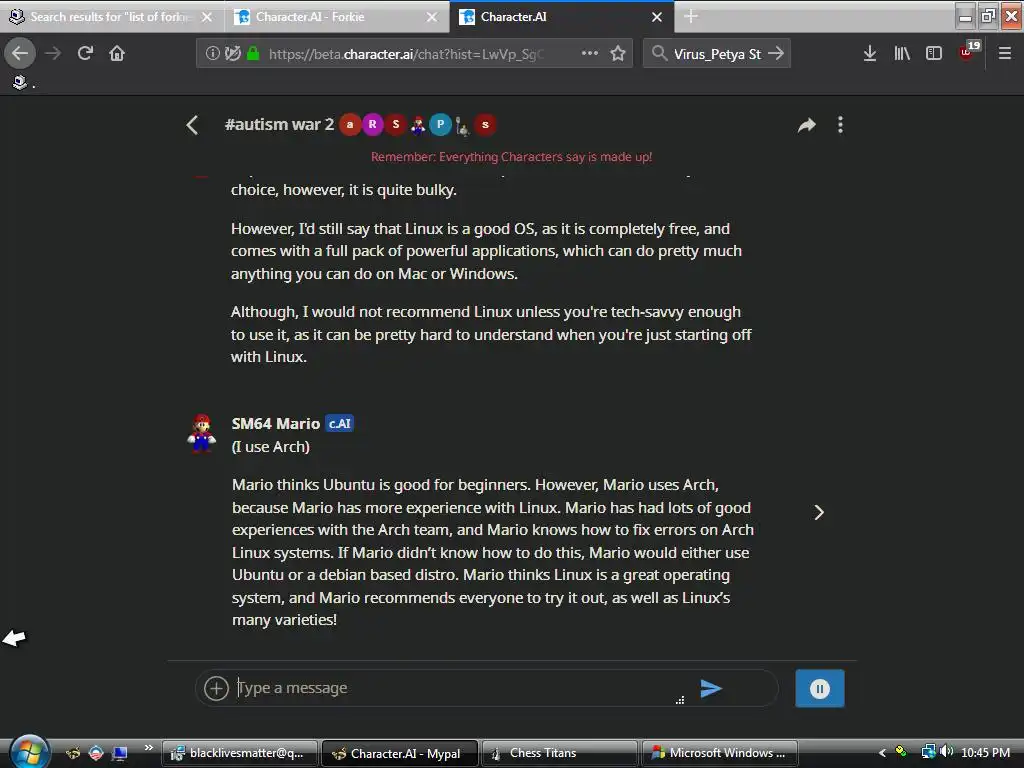This screenshot has height=768, width=1024.
Task: Run search with the arrow beside Virus_Petya
Action: coord(776,54)
